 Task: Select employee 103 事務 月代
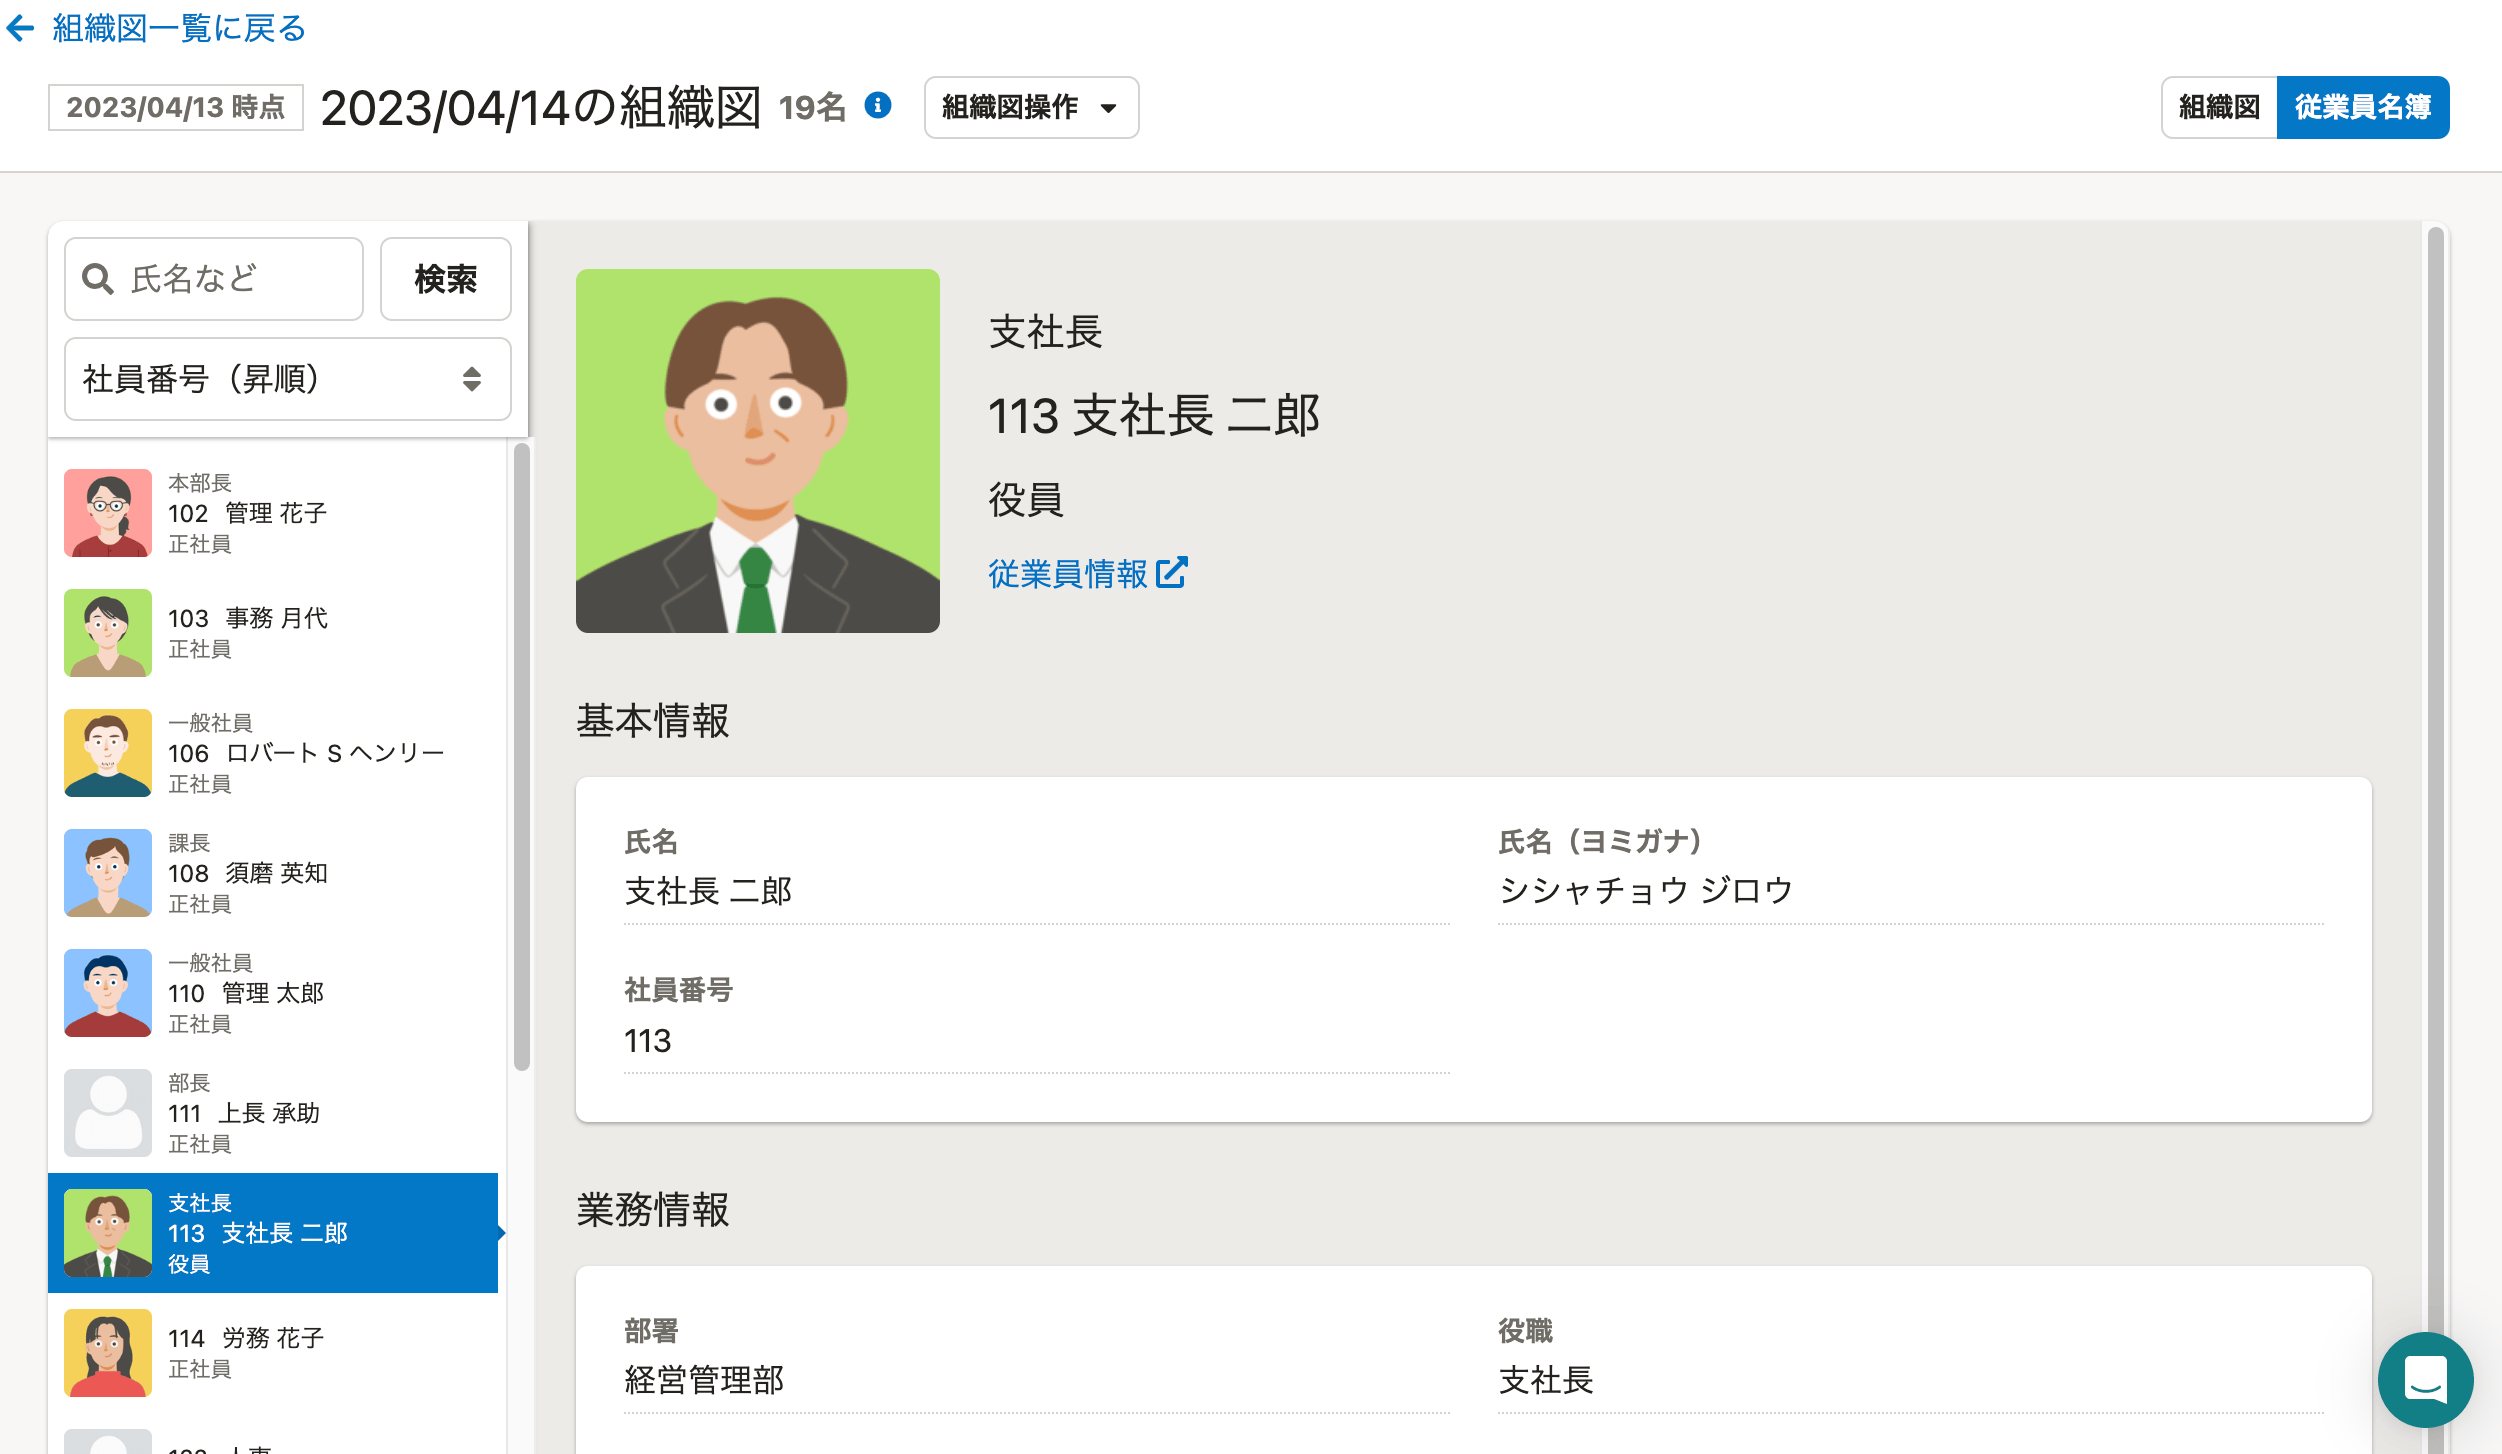coord(273,633)
